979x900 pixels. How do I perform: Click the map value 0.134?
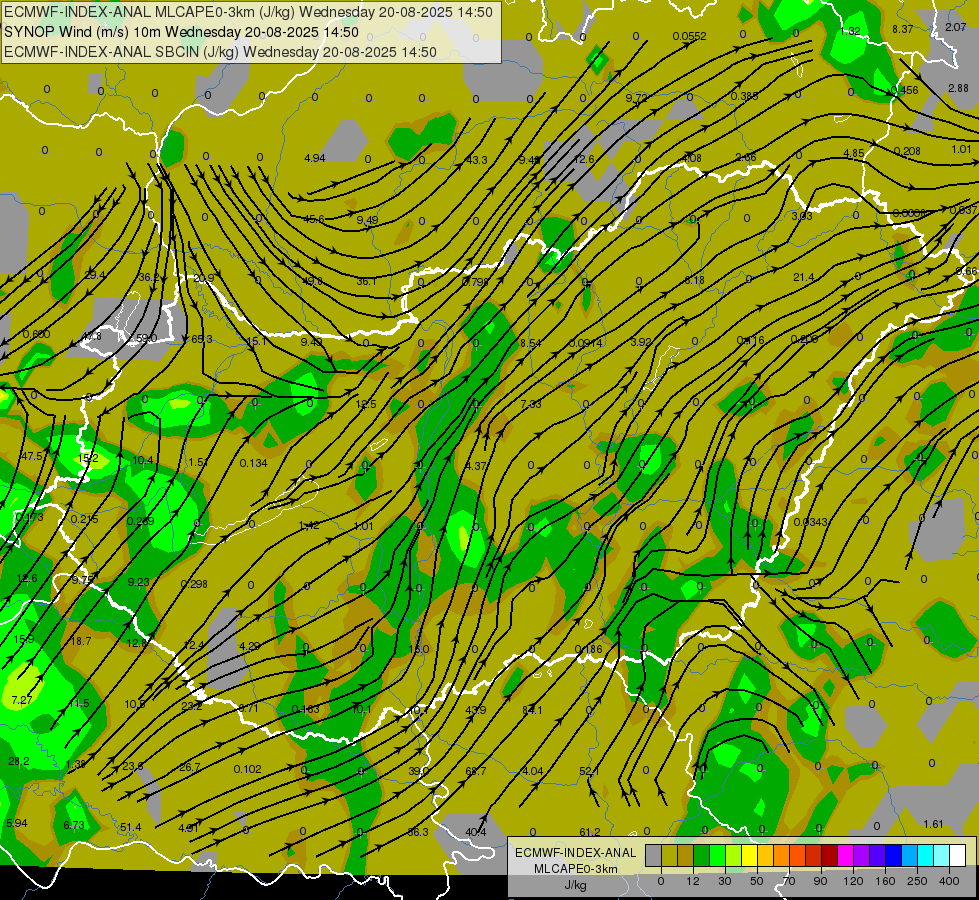pyautogui.click(x=253, y=463)
